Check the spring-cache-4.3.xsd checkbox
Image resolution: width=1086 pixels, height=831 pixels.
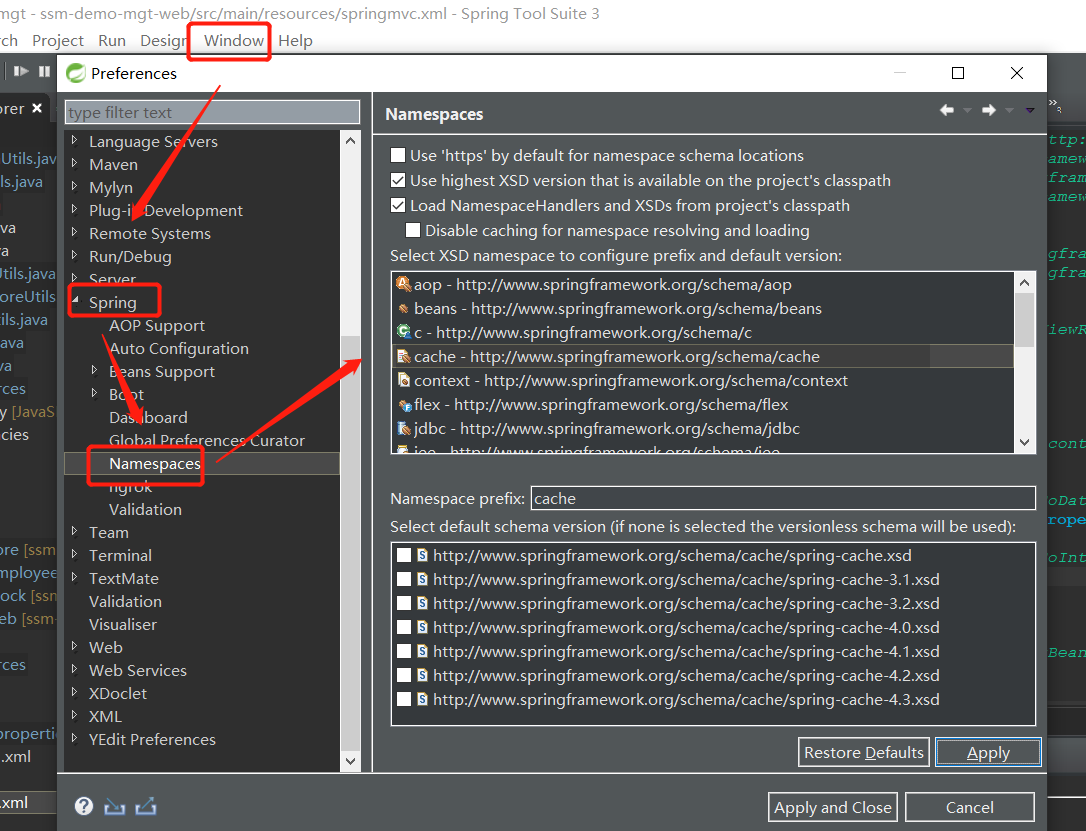pos(404,699)
